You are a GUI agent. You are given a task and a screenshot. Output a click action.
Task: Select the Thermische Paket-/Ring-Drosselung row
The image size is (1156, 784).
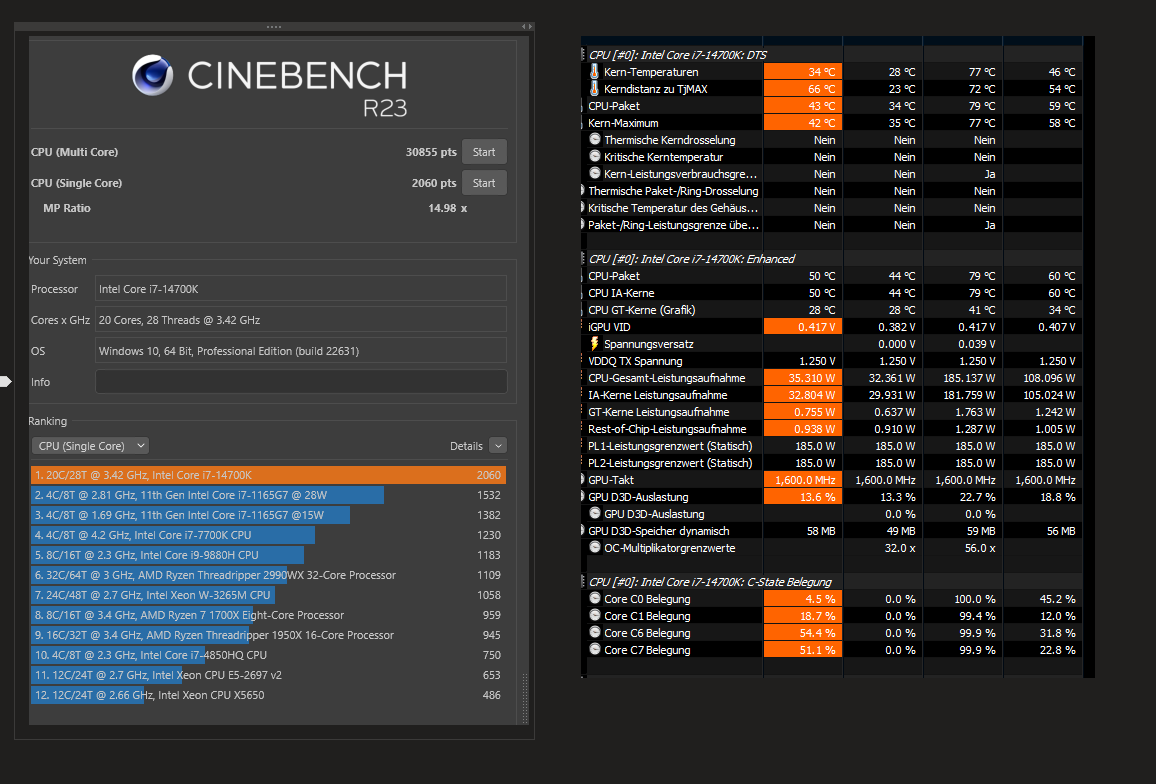[x=831, y=190]
